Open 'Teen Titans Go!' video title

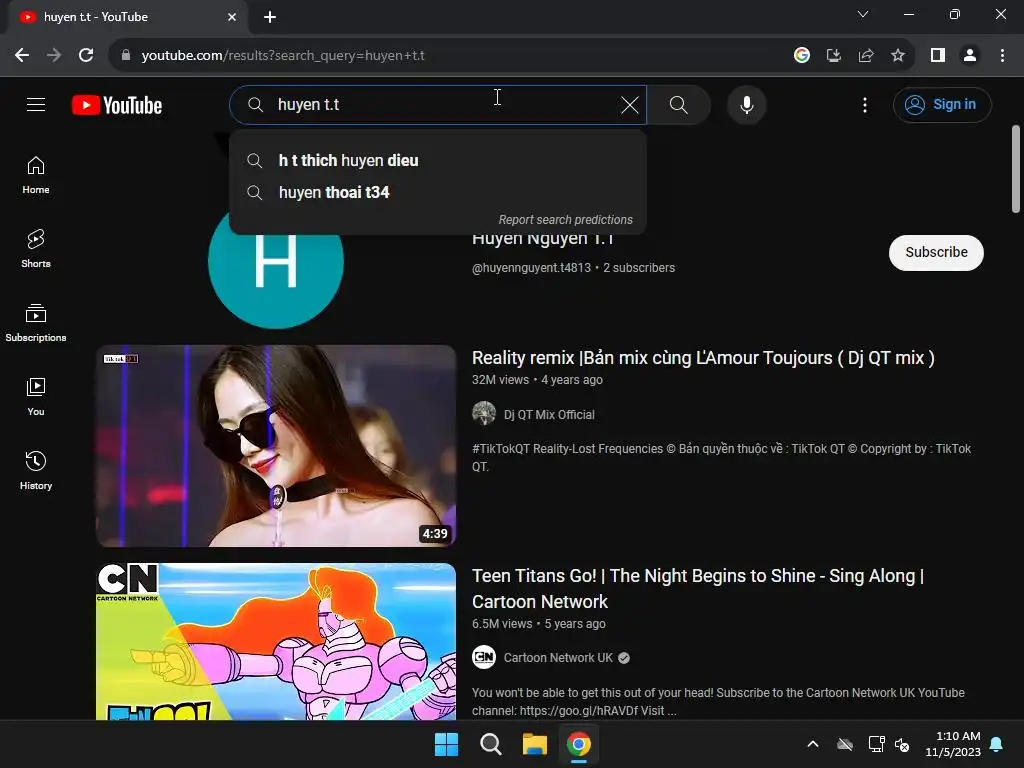click(x=698, y=588)
